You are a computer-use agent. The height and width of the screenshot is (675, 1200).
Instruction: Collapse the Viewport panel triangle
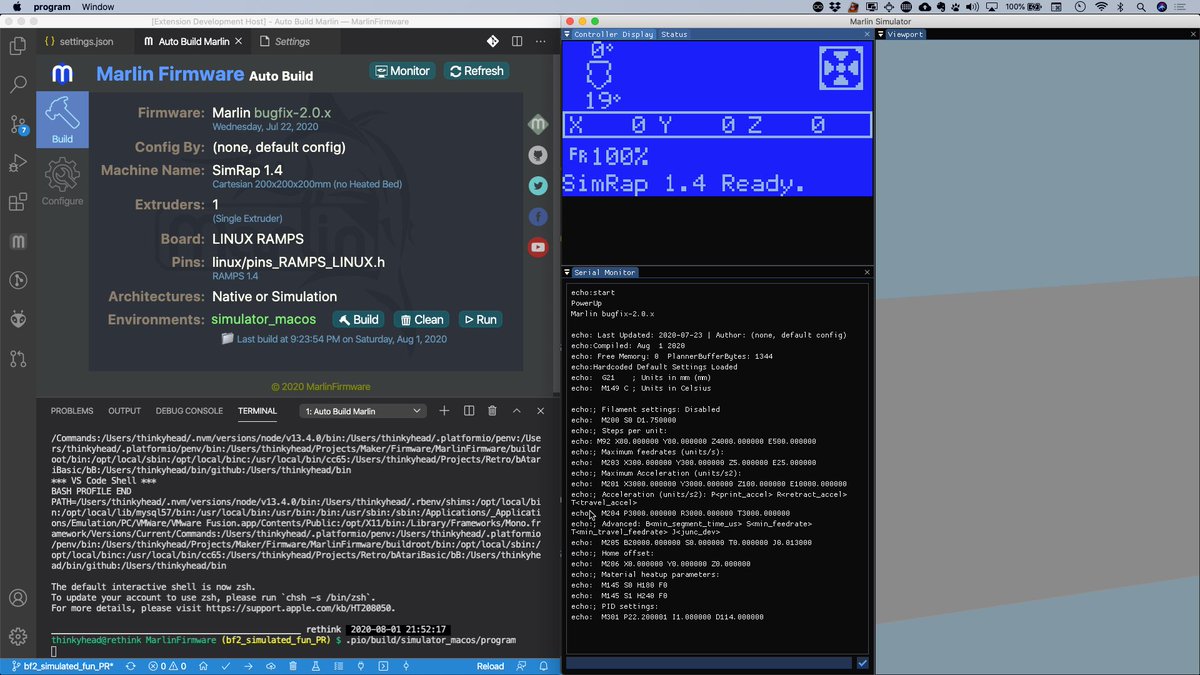click(x=880, y=33)
